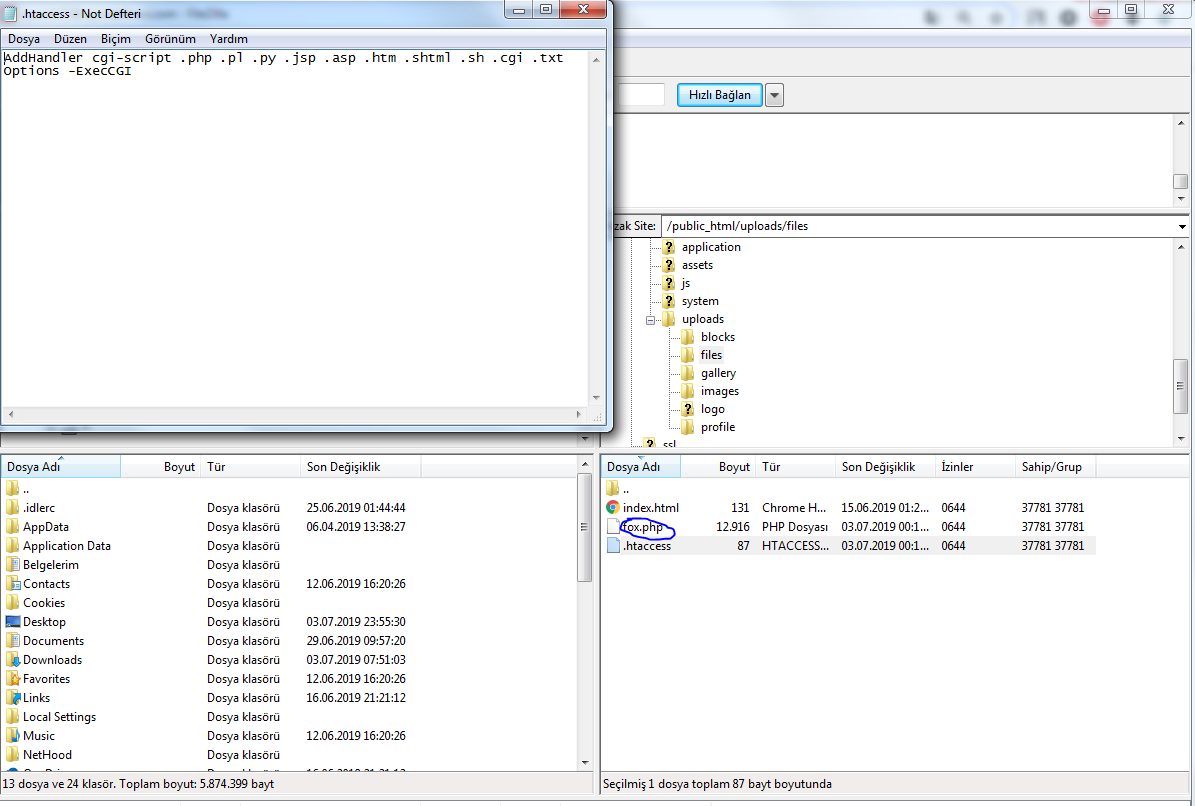Image resolution: width=1195 pixels, height=806 pixels.
Task: Sort local list by Dosya Adı column
Action: pos(61,467)
